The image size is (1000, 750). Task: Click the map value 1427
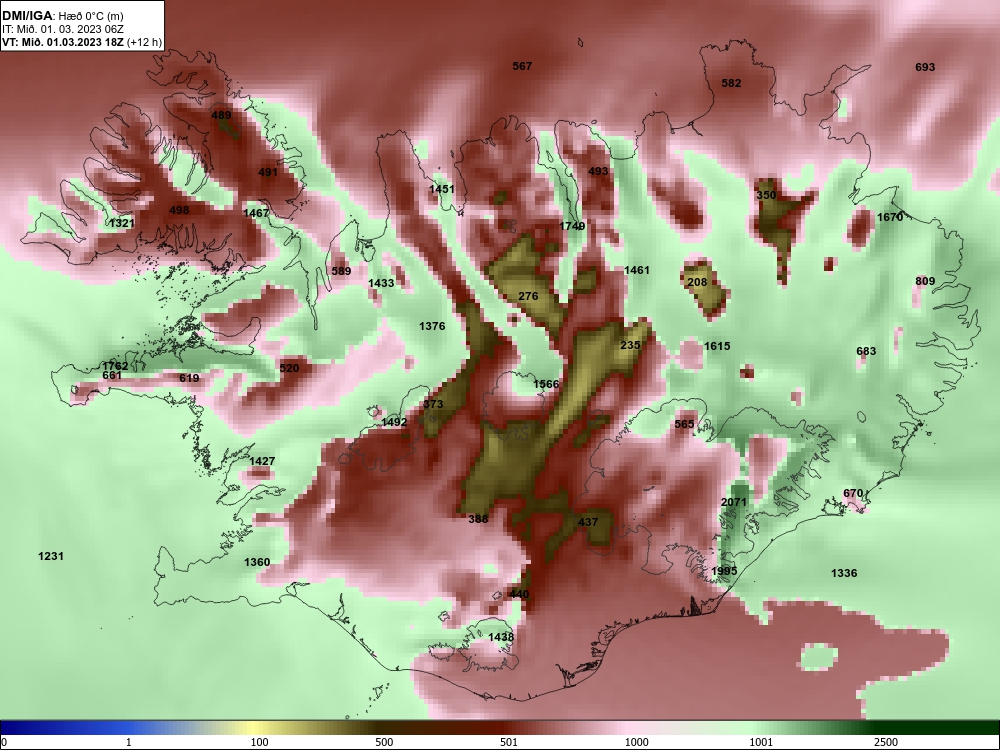point(262,461)
